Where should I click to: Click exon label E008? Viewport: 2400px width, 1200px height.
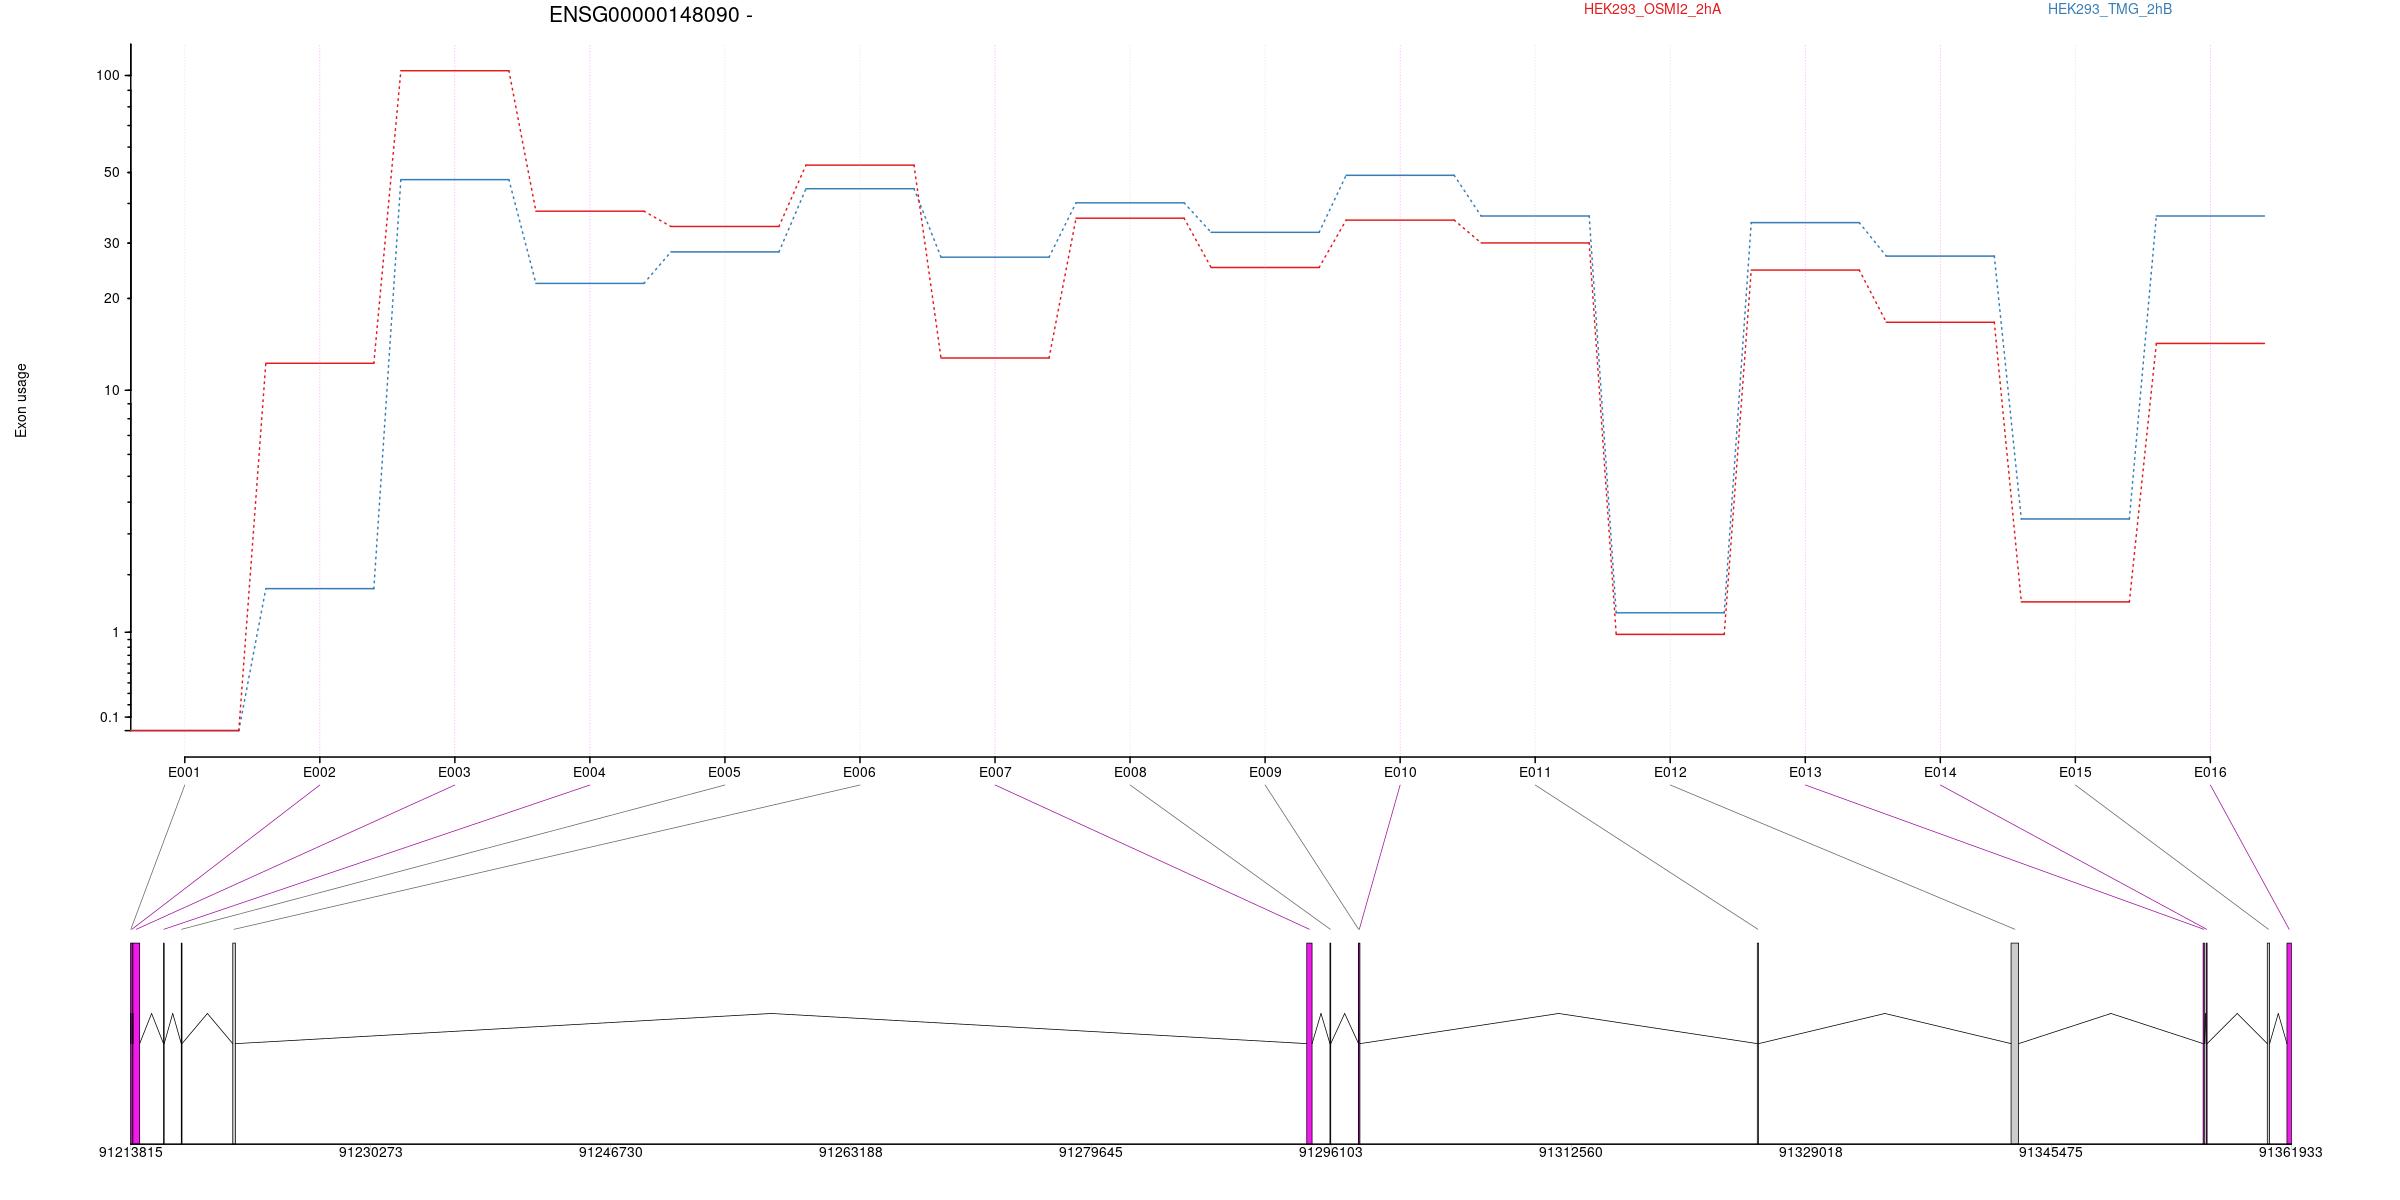[1130, 772]
